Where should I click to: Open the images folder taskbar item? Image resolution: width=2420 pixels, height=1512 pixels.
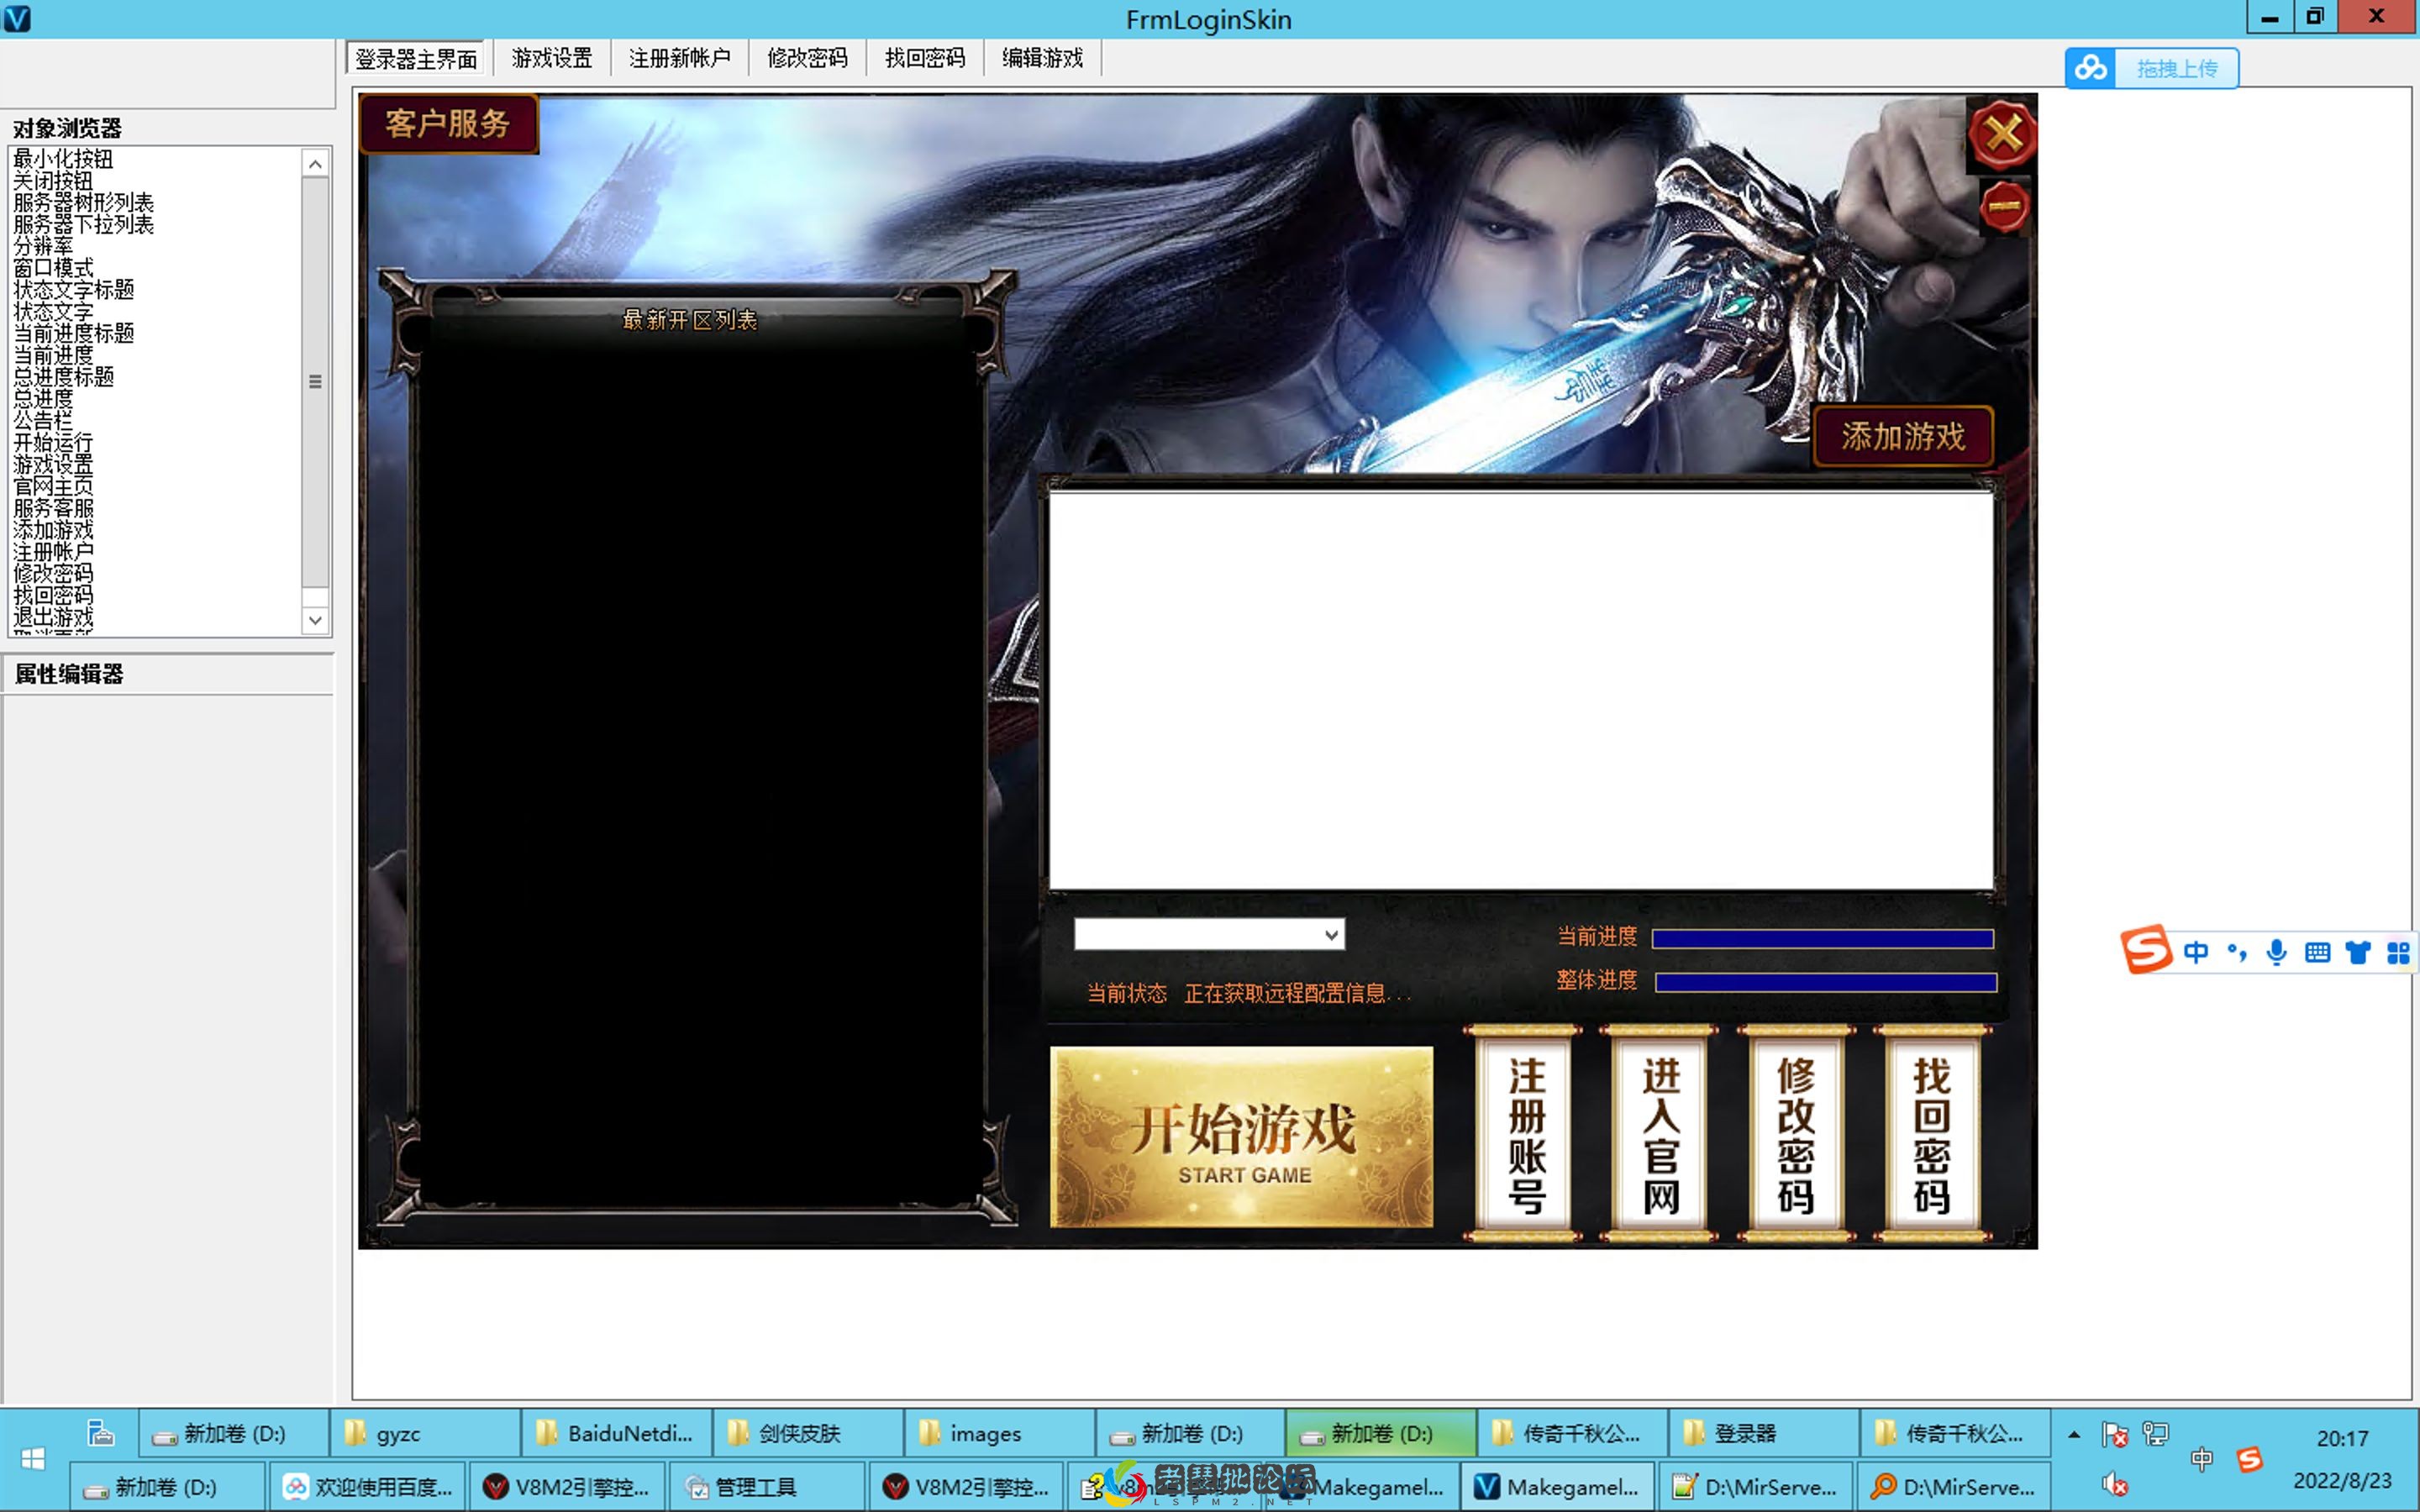(x=998, y=1434)
